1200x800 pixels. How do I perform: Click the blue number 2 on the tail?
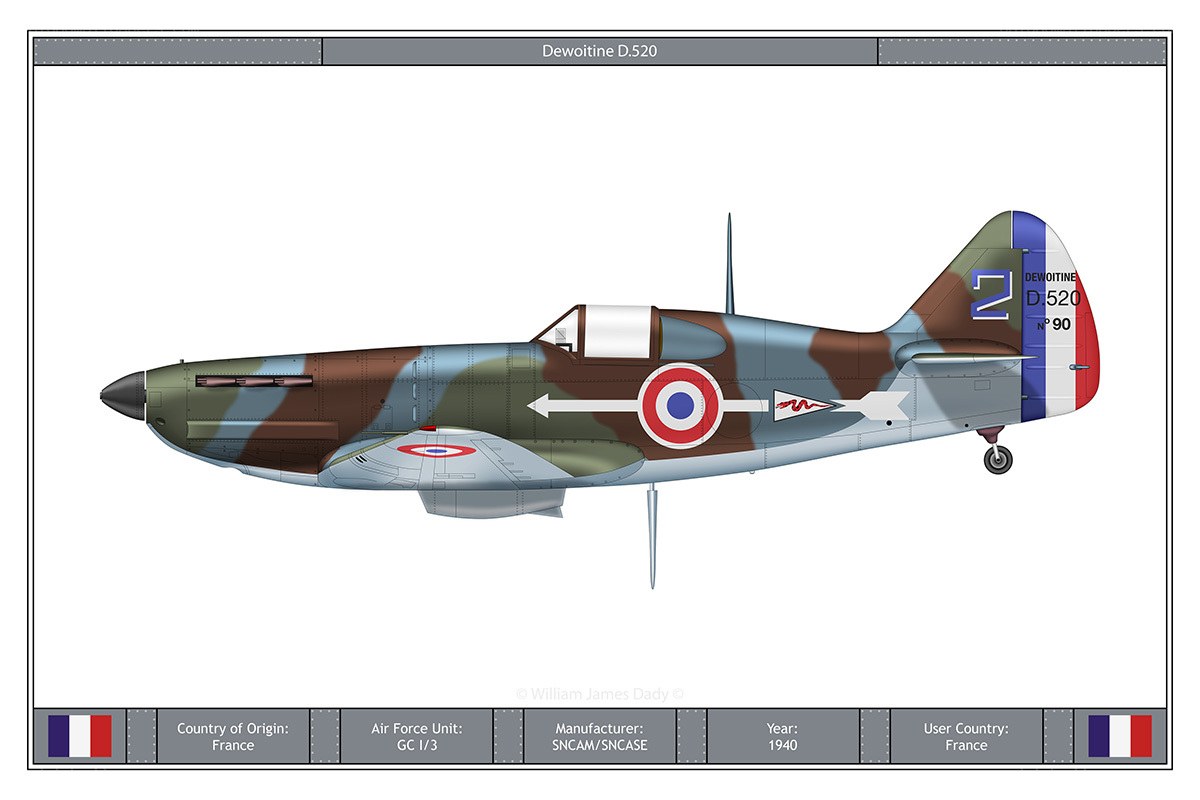coord(991,294)
